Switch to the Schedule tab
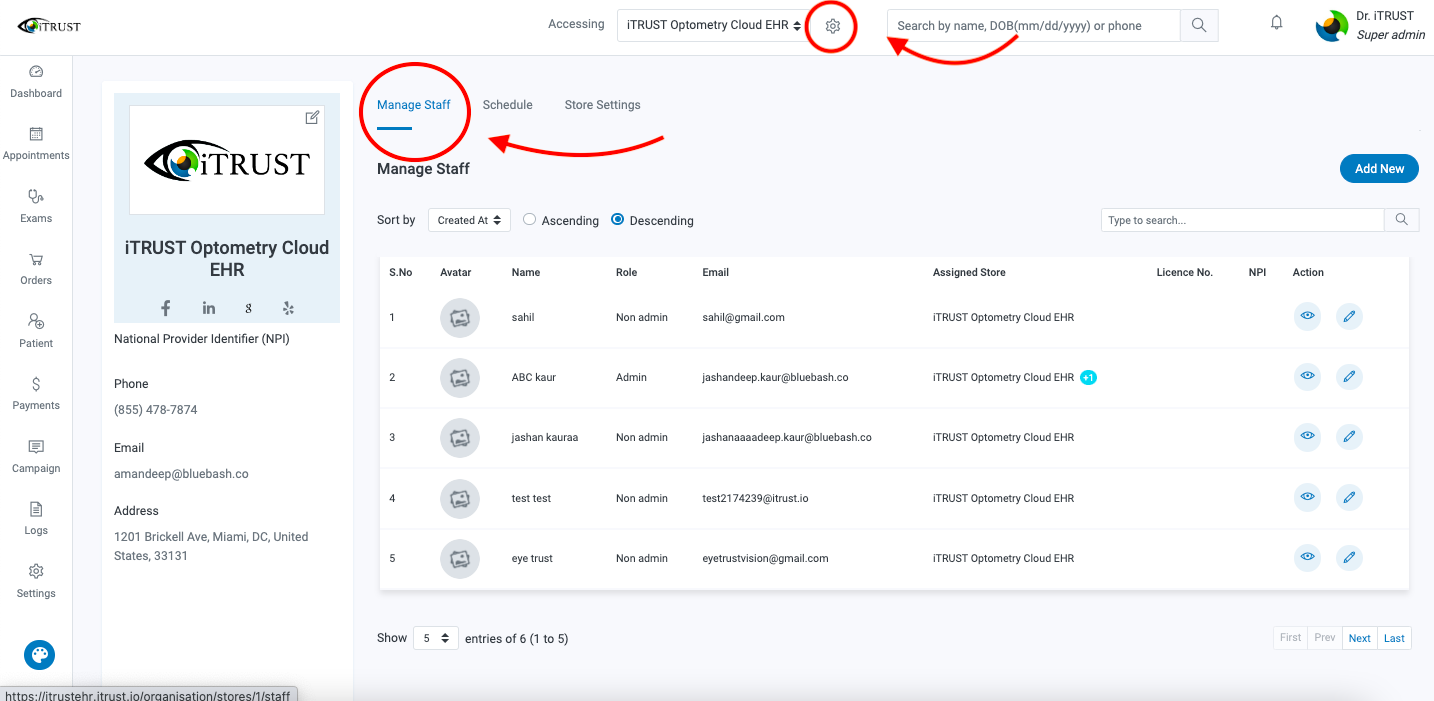This screenshot has height=701, width=1434. click(x=508, y=105)
